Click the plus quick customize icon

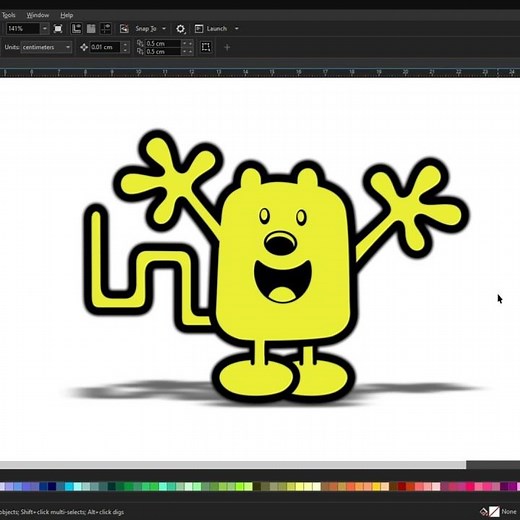227,47
